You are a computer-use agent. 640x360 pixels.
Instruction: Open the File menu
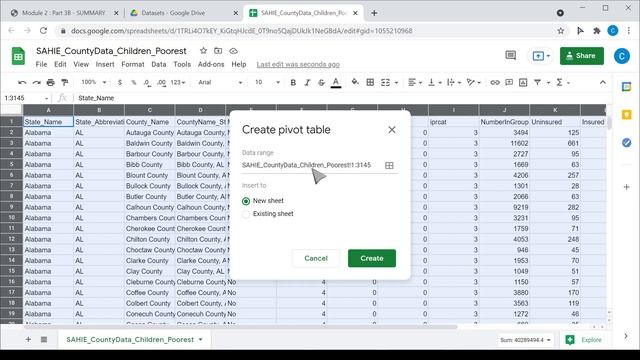41,64
